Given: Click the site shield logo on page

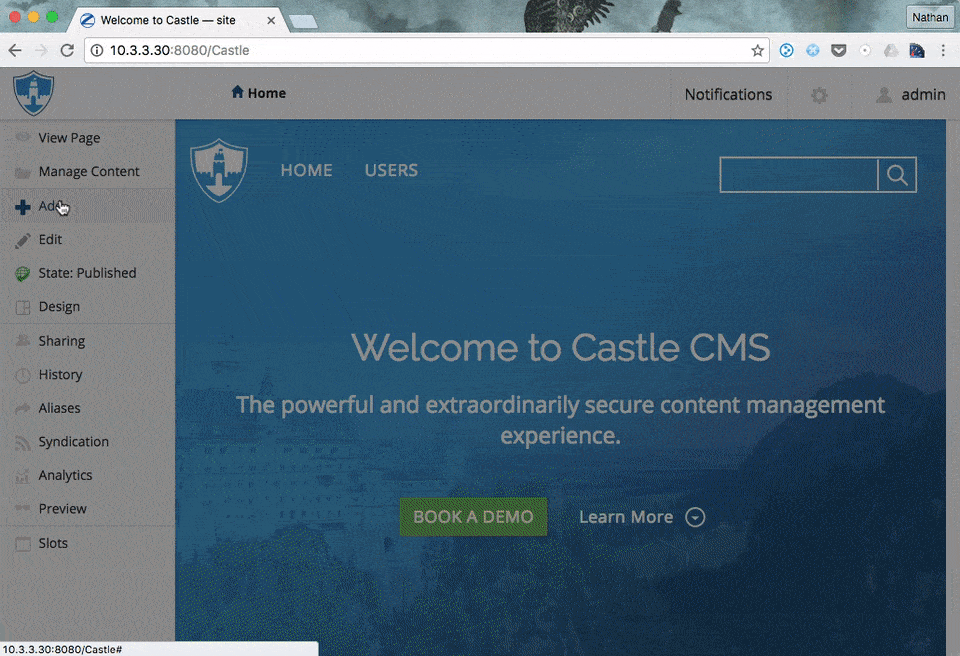Looking at the screenshot, I should pos(219,171).
